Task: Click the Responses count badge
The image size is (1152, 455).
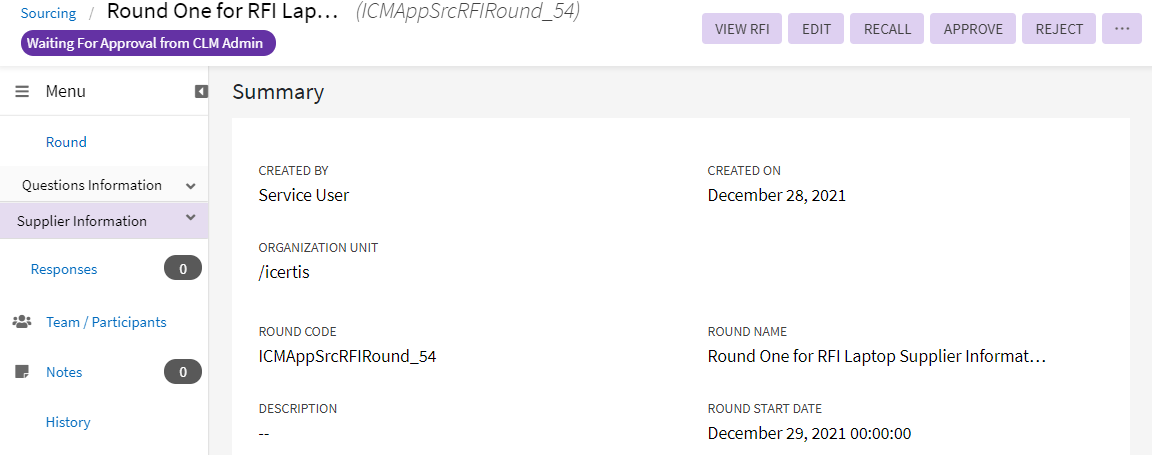Action: click(183, 268)
